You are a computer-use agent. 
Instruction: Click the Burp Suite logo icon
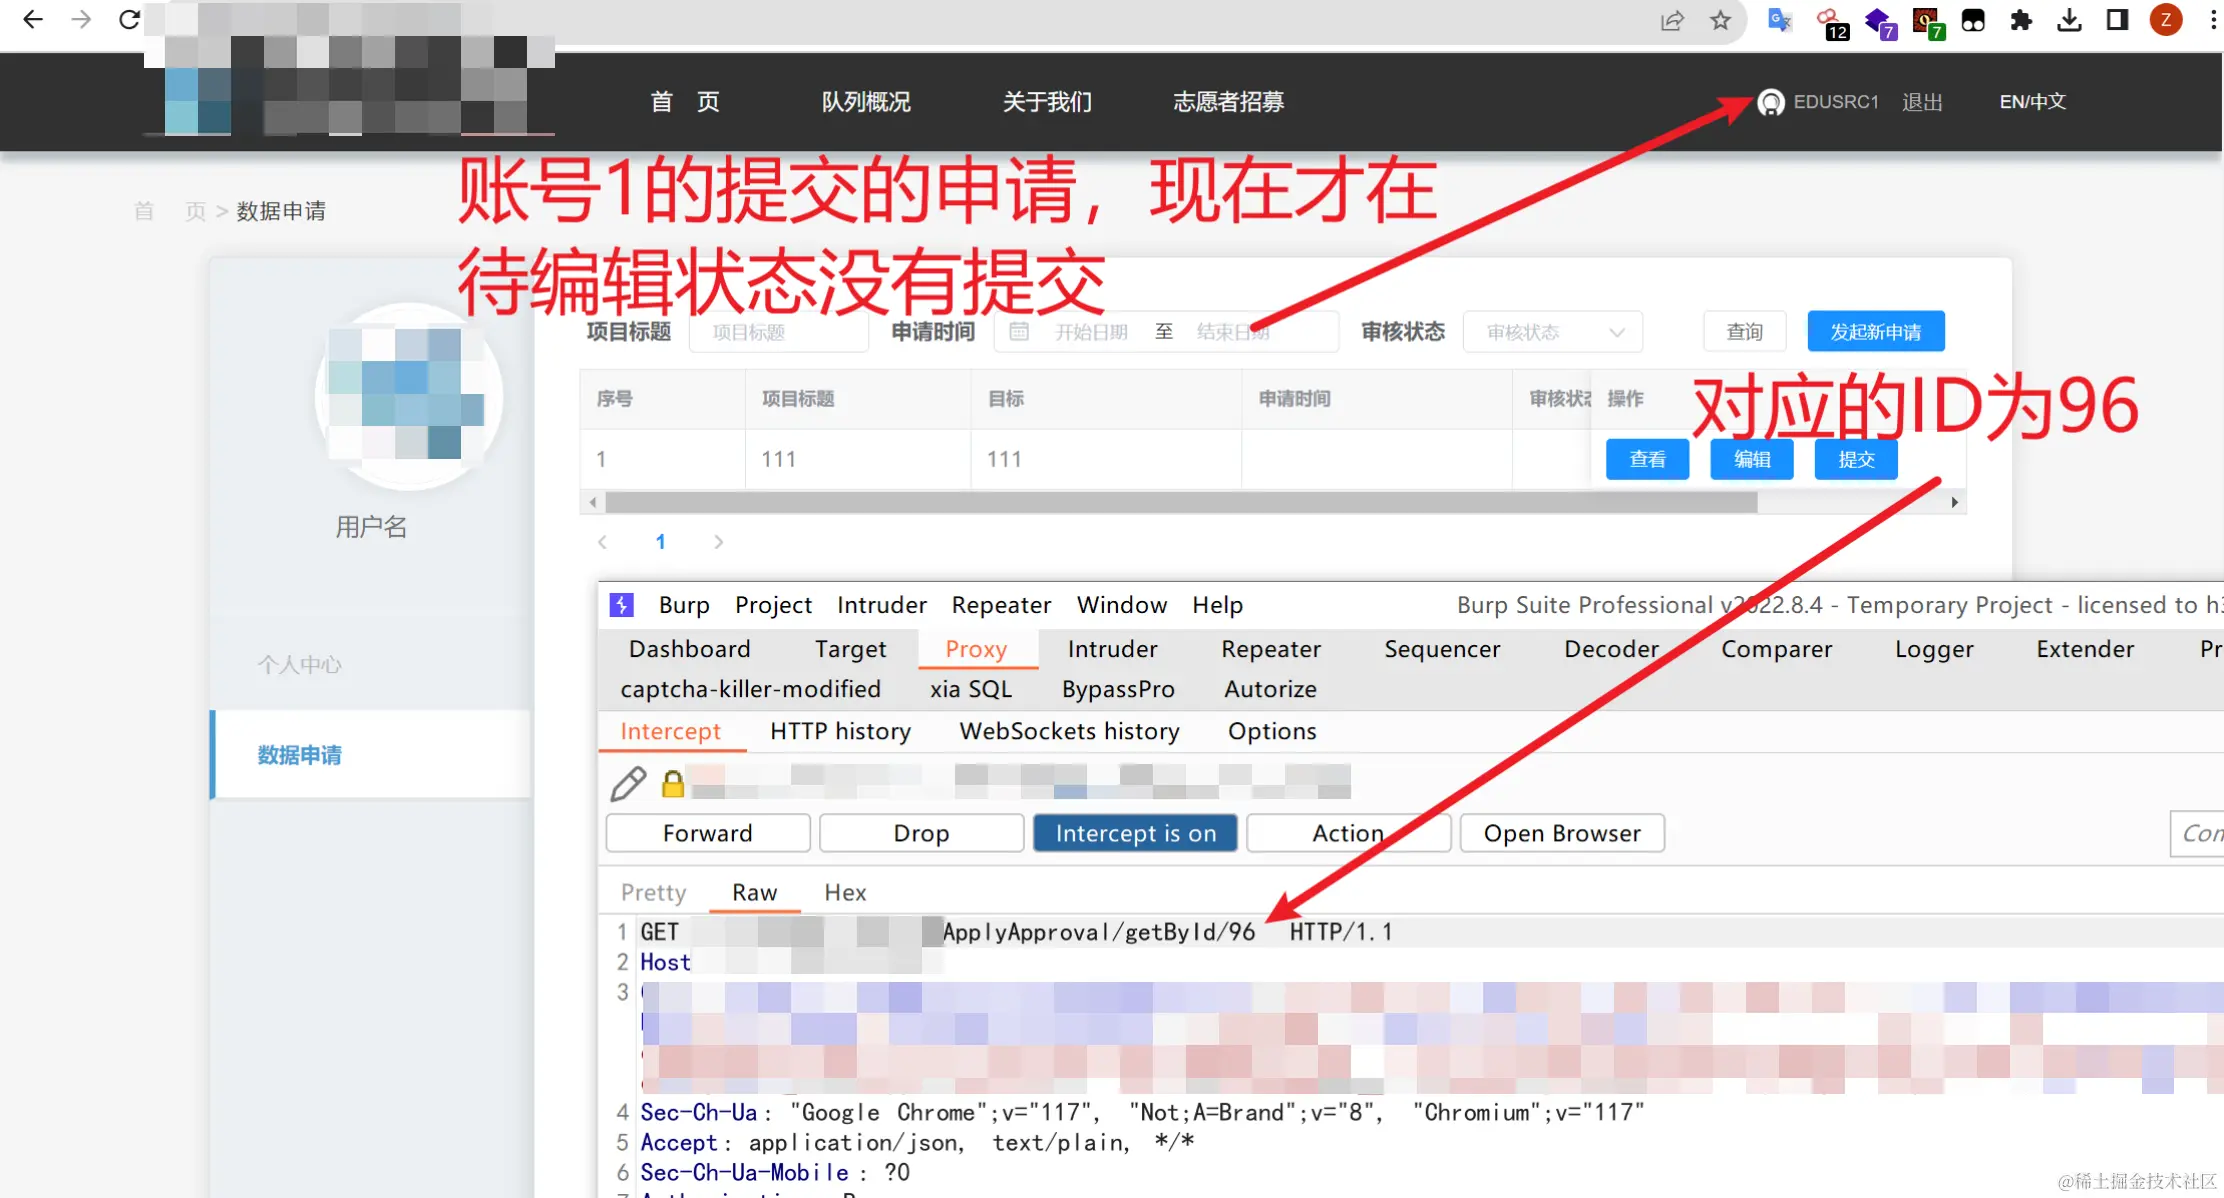coord(622,605)
